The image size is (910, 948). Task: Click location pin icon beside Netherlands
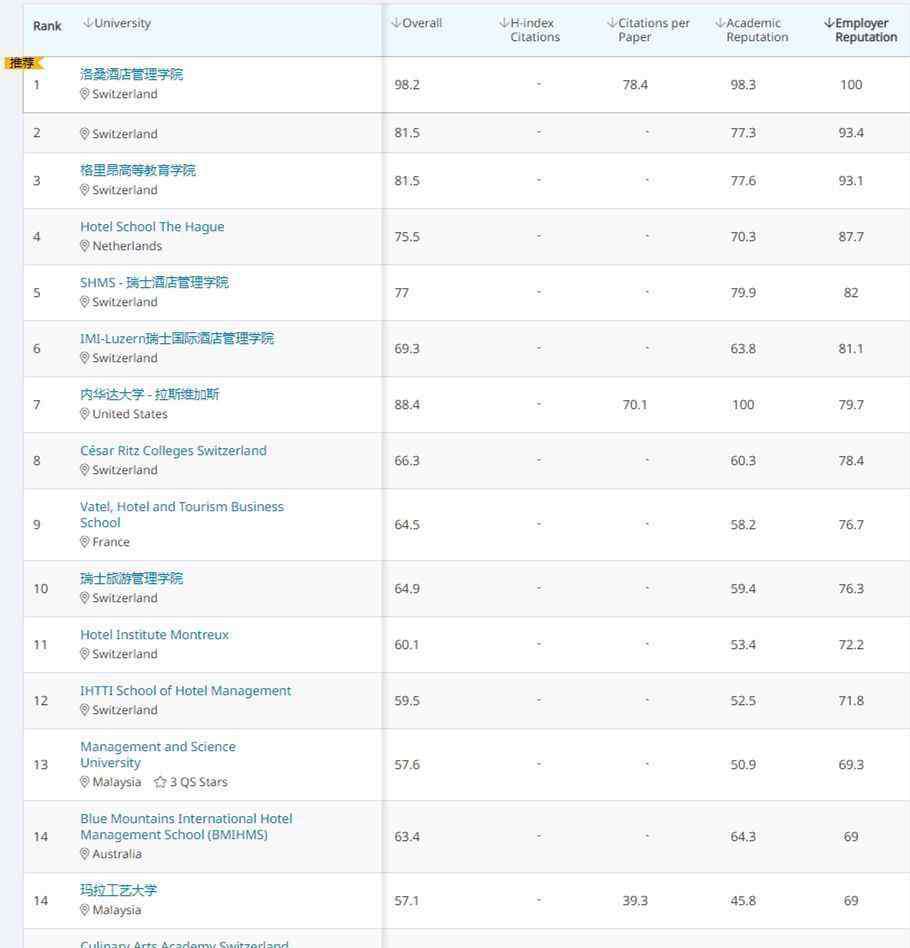pos(85,246)
